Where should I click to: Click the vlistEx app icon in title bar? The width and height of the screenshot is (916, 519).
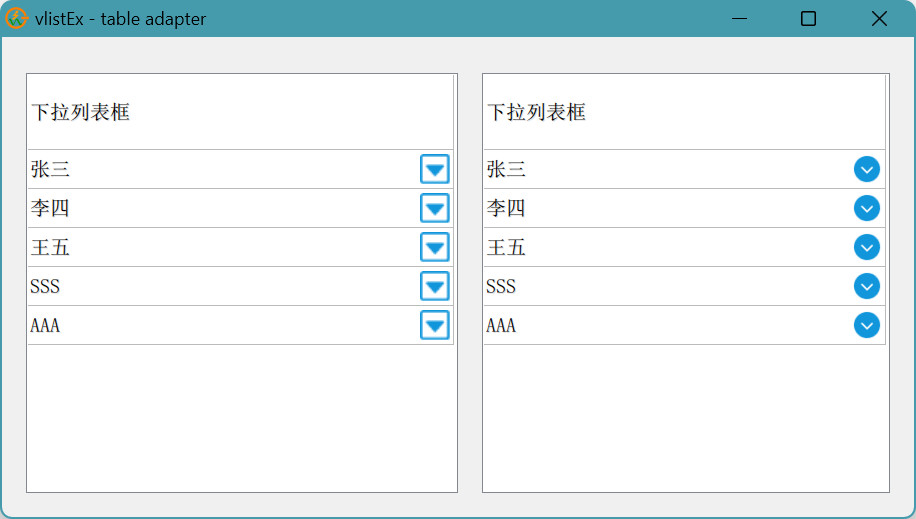click(16, 18)
